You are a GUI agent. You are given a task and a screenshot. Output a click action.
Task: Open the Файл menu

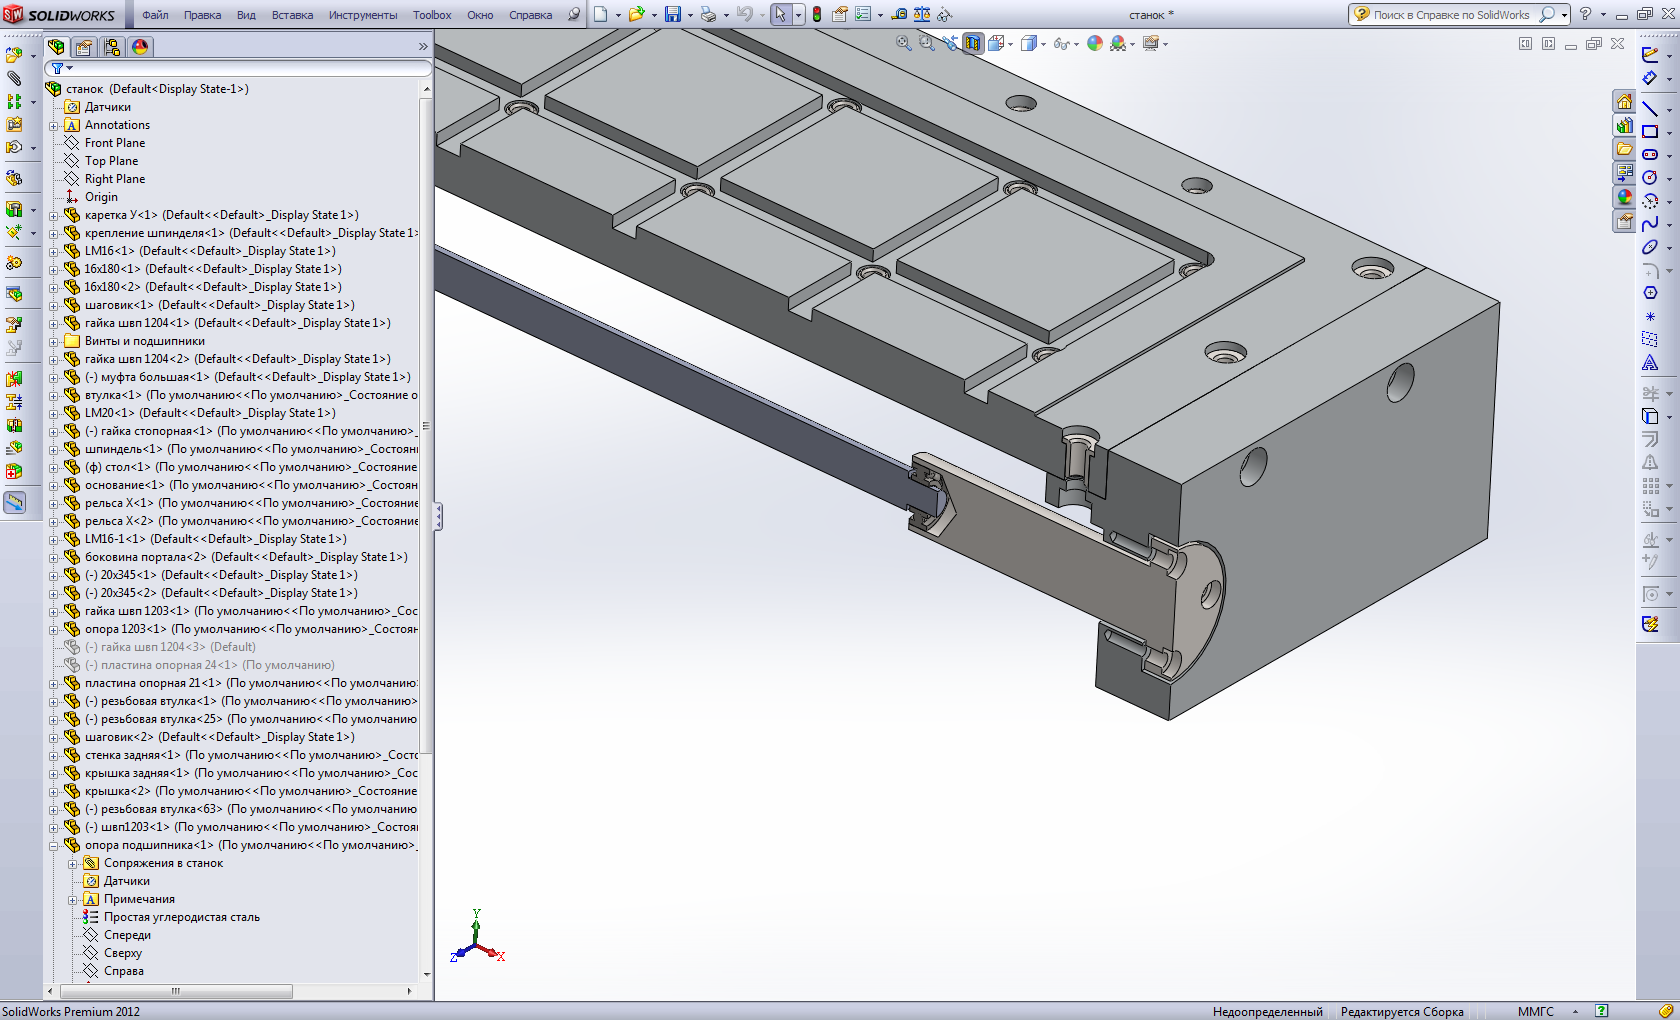tap(155, 15)
